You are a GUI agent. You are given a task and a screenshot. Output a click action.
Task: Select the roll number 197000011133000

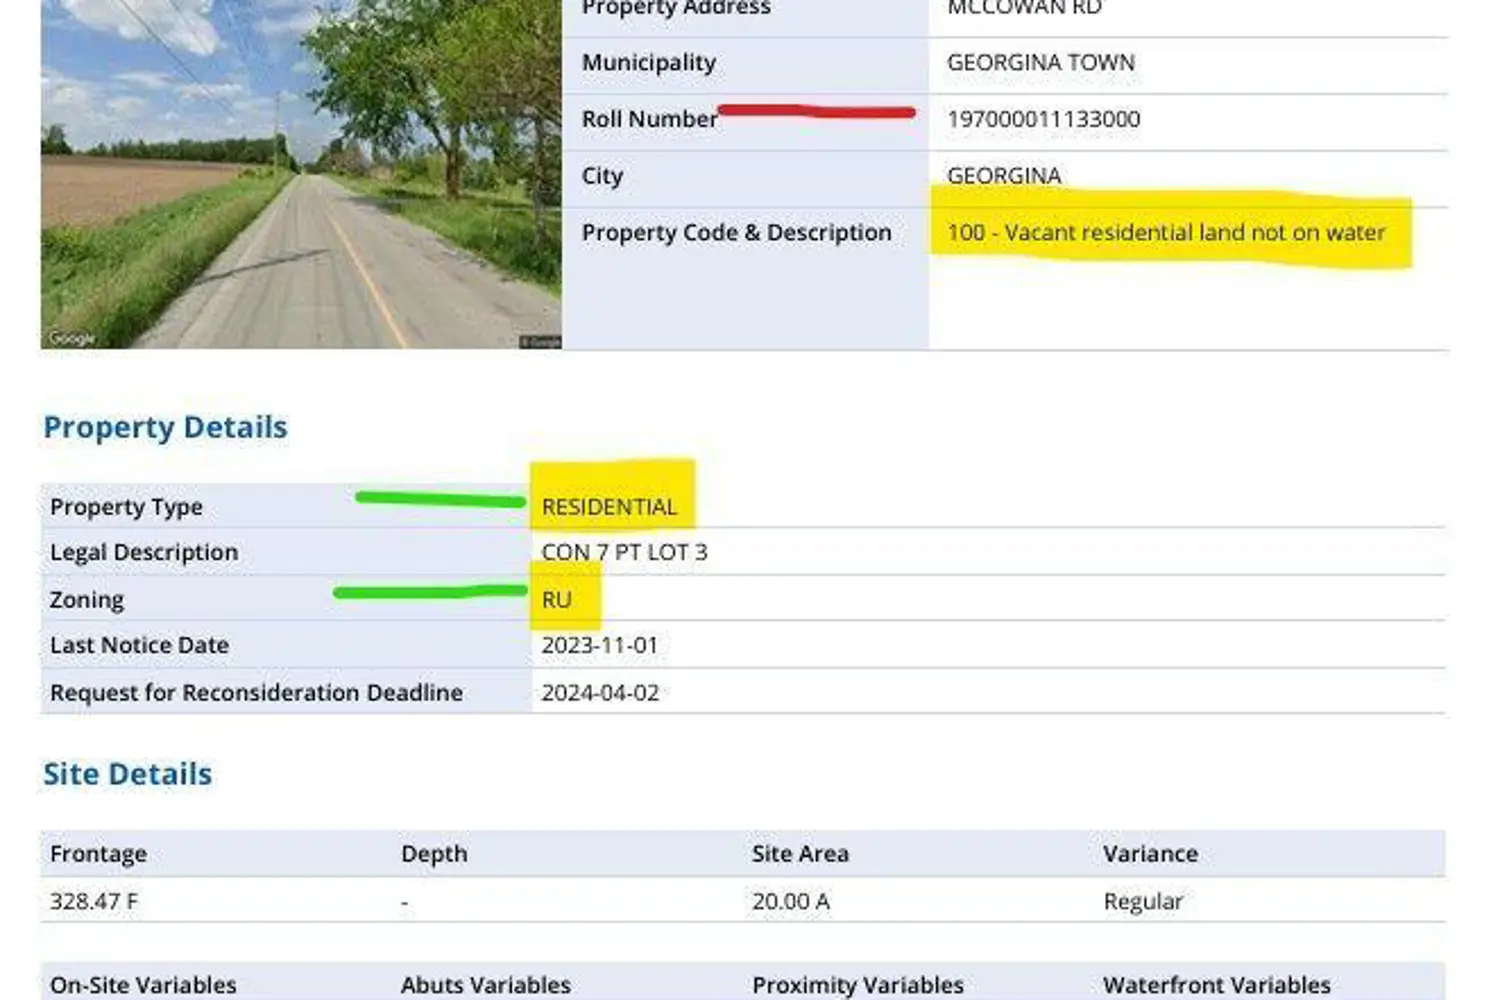click(1043, 119)
